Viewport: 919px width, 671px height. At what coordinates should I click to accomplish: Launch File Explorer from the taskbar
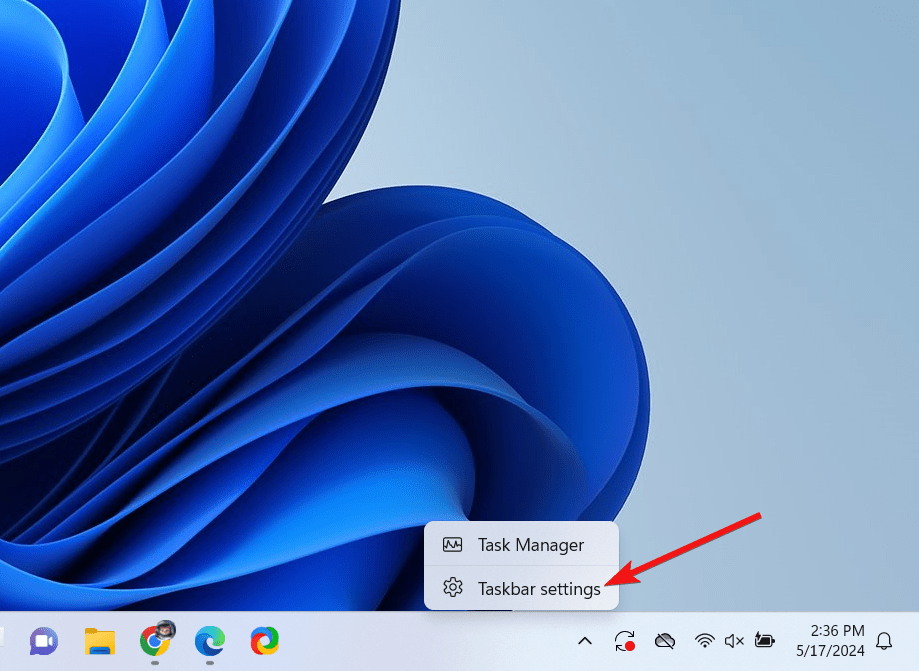coord(100,641)
